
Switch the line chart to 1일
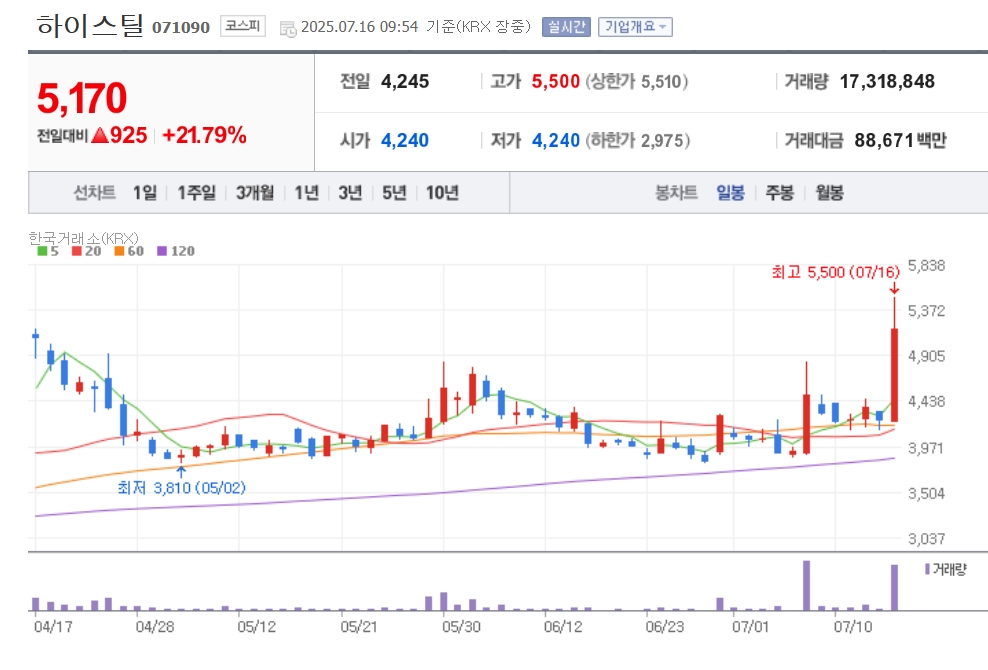click(144, 192)
